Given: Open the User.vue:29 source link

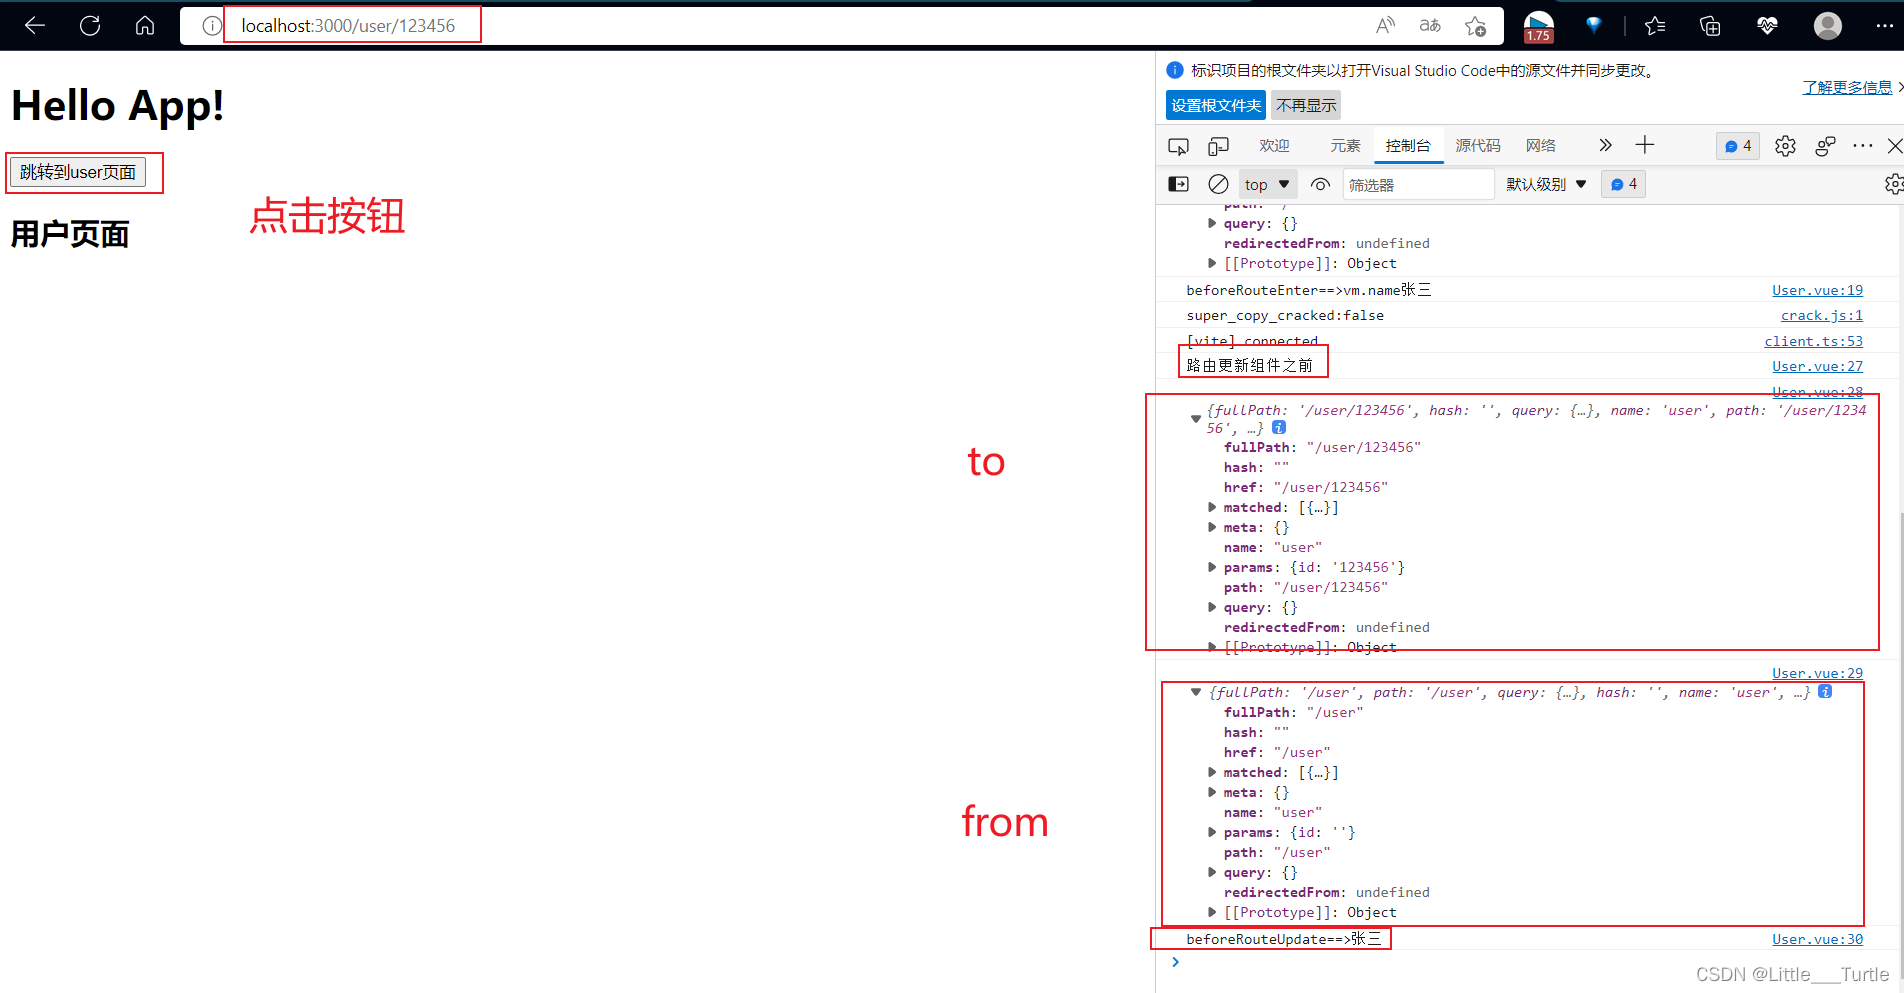Looking at the screenshot, I should [1817, 673].
